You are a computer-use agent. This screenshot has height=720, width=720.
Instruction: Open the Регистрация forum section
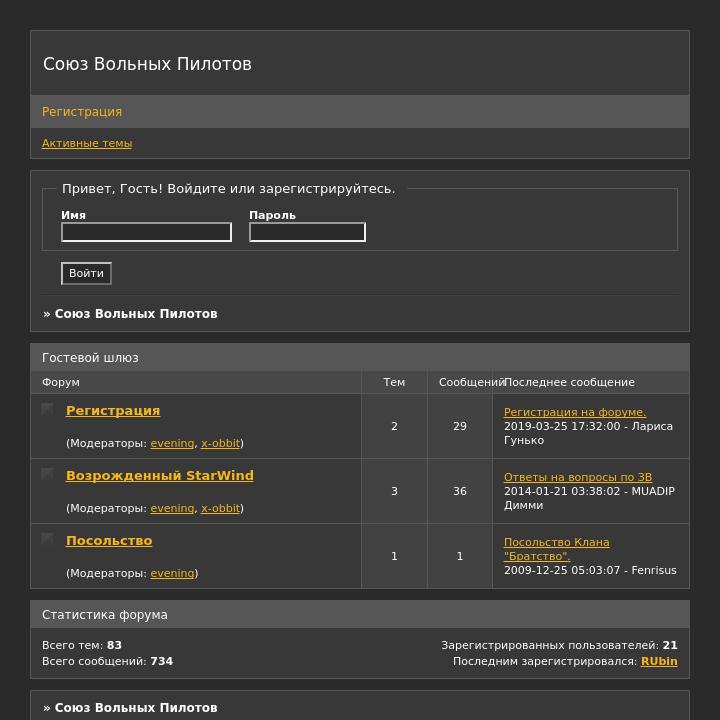tap(113, 411)
